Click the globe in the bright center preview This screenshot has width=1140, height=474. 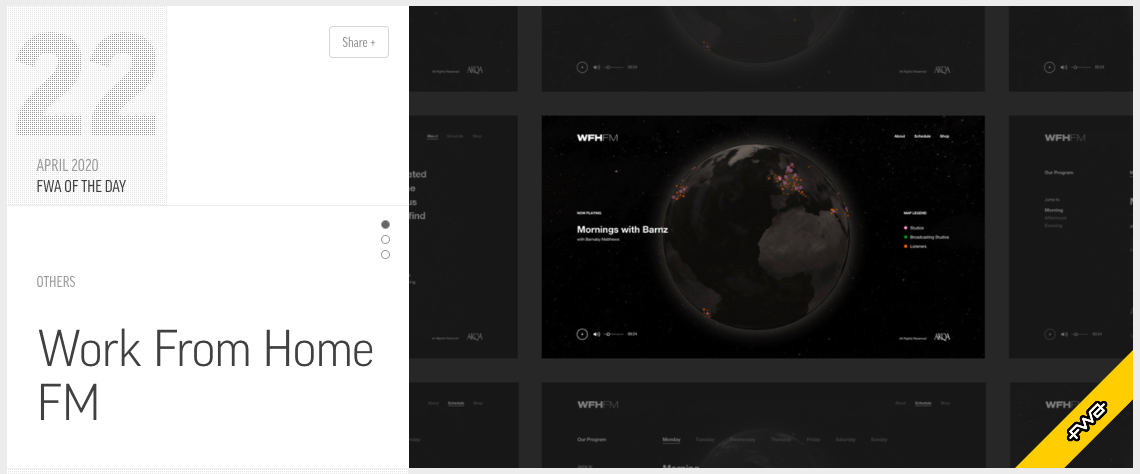[x=756, y=237]
